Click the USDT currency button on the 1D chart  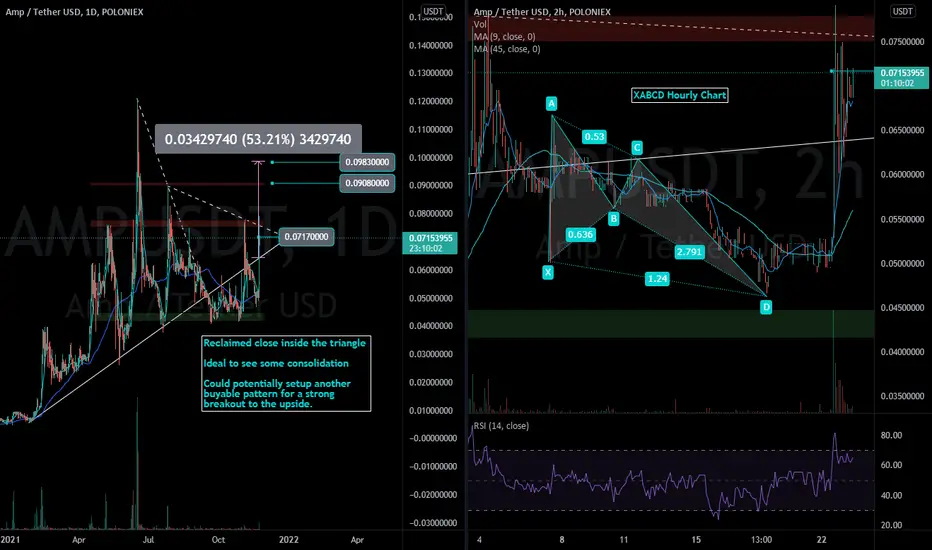(432, 11)
